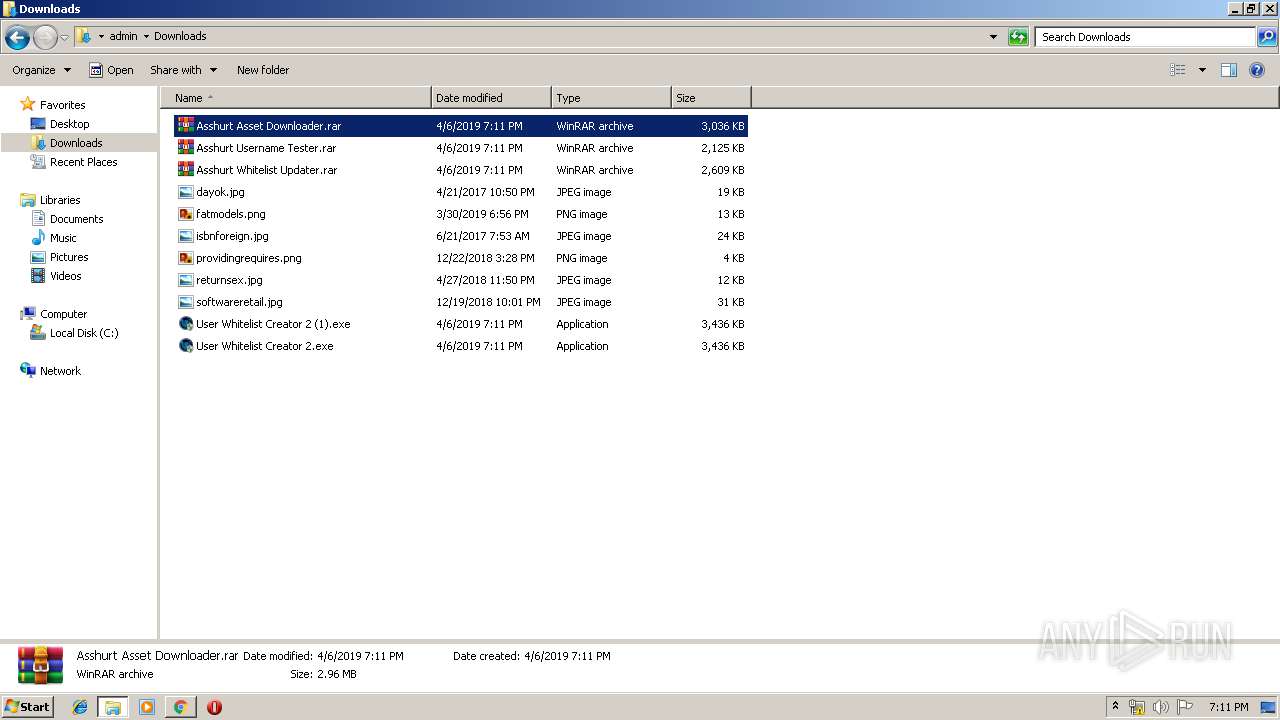Show hidden system tray icons

(x=1116, y=707)
